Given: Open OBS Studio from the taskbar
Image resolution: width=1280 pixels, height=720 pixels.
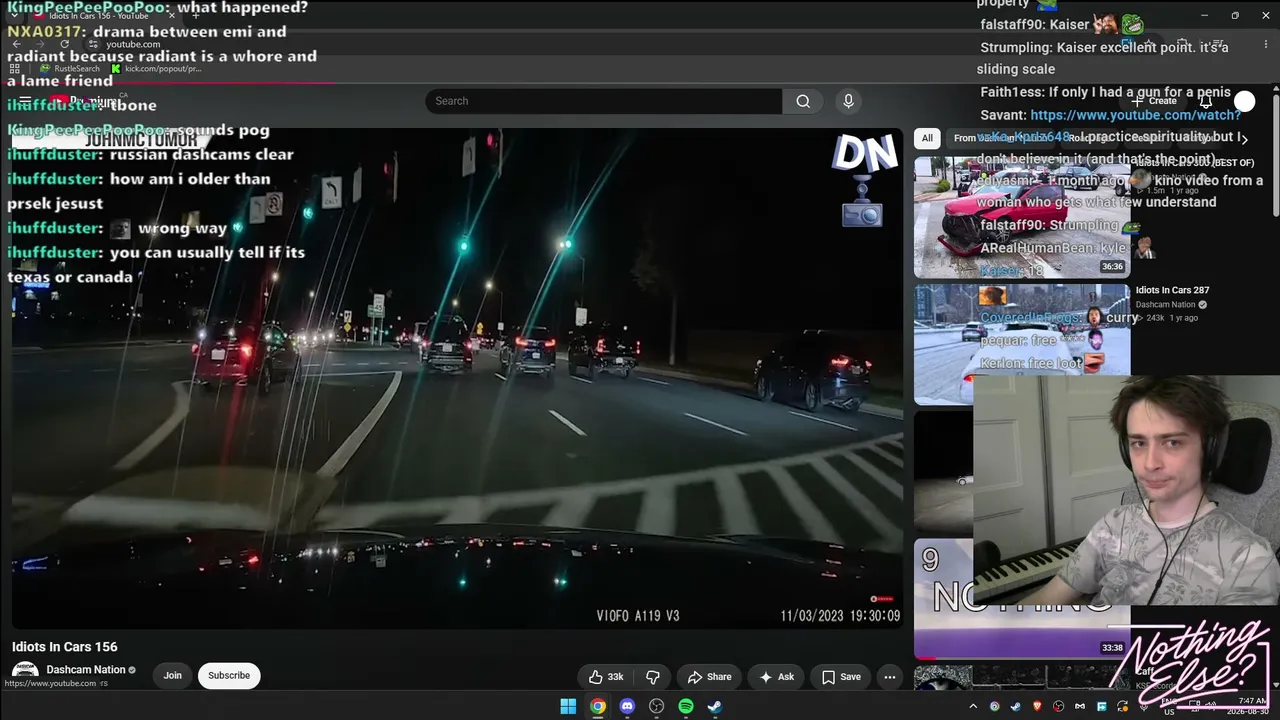Looking at the screenshot, I should (x=656, y=706).
